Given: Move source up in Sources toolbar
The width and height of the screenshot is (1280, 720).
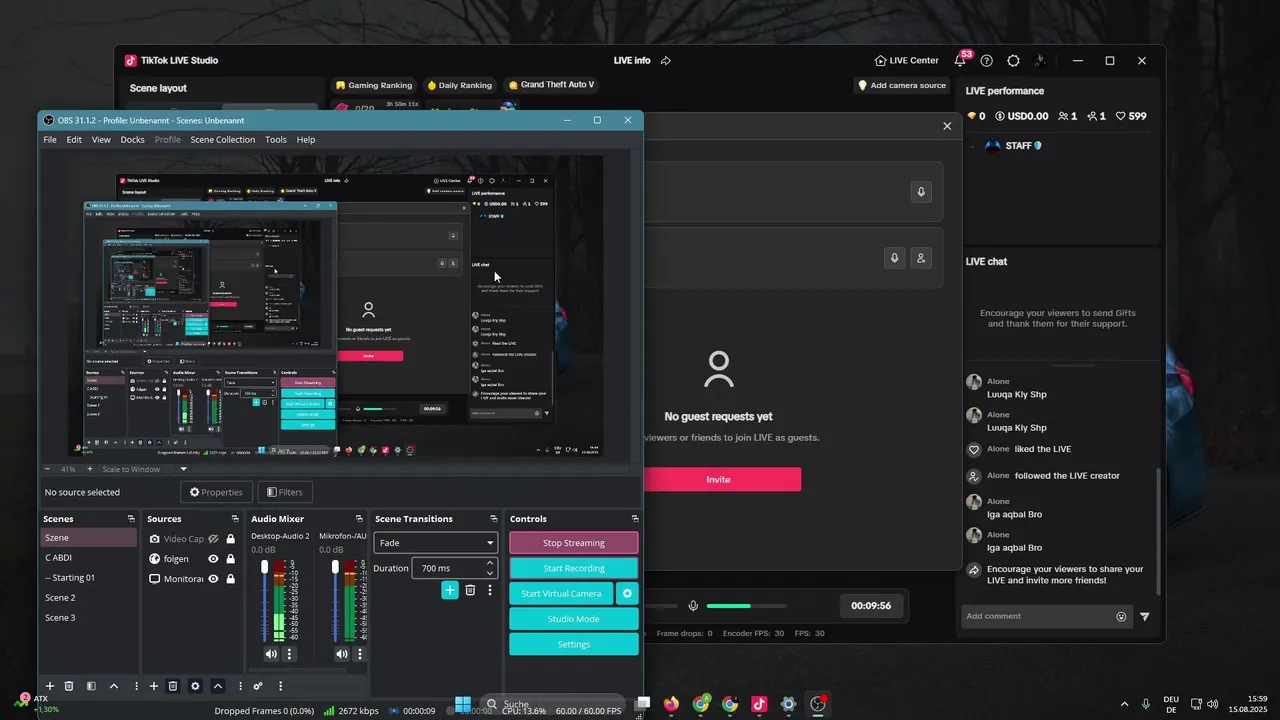Looking at the screenshot, I should coord(217,686).
